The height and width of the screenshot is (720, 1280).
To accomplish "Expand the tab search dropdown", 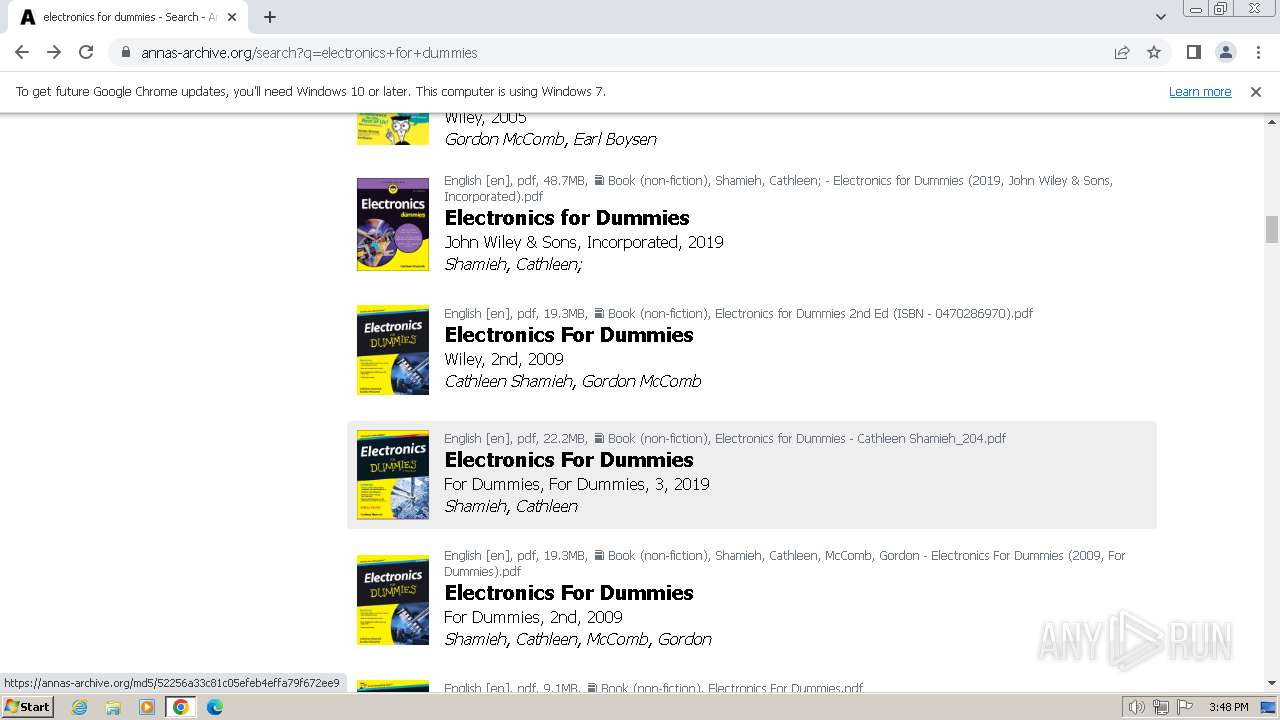I will point(1160,17).
